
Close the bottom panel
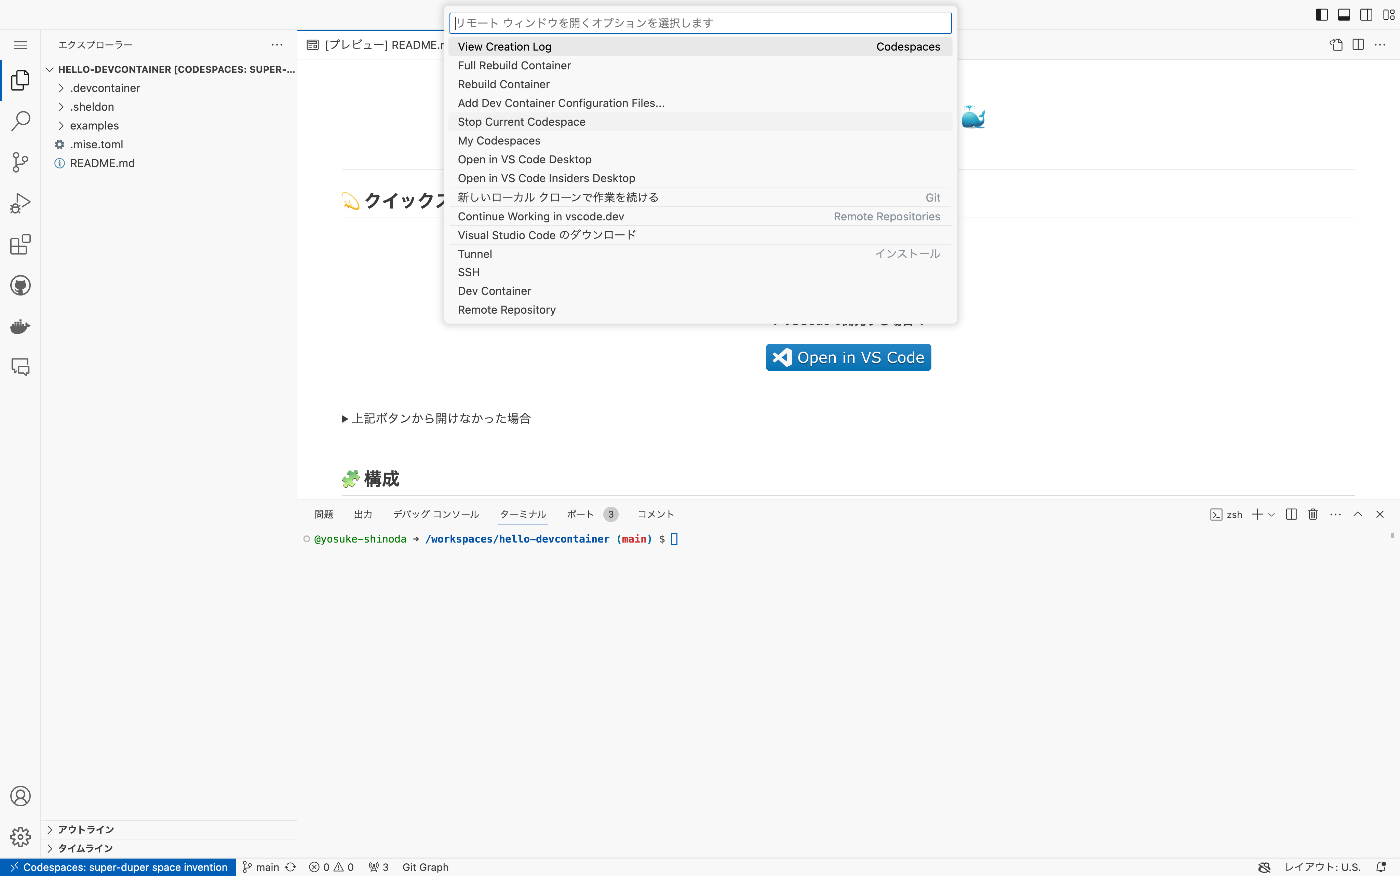1380,514
